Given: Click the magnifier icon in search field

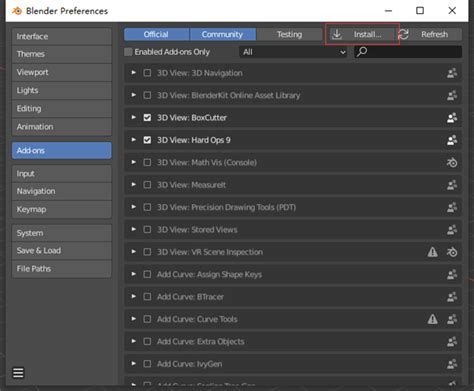Looking at the screenshot, I should tap(362, 52).
